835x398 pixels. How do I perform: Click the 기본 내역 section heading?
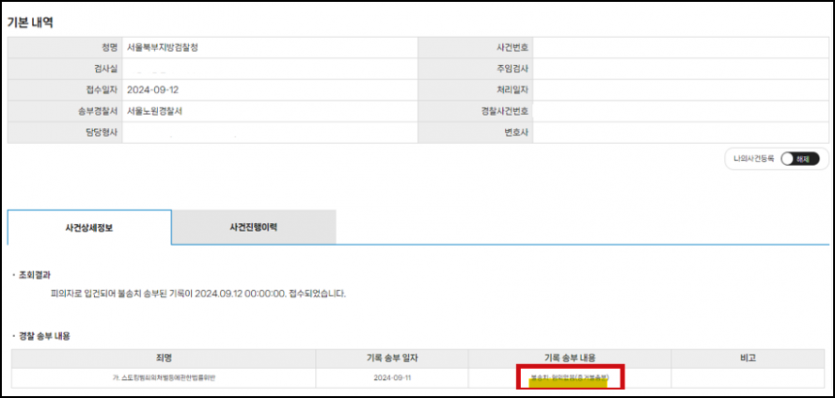[30, 23]
